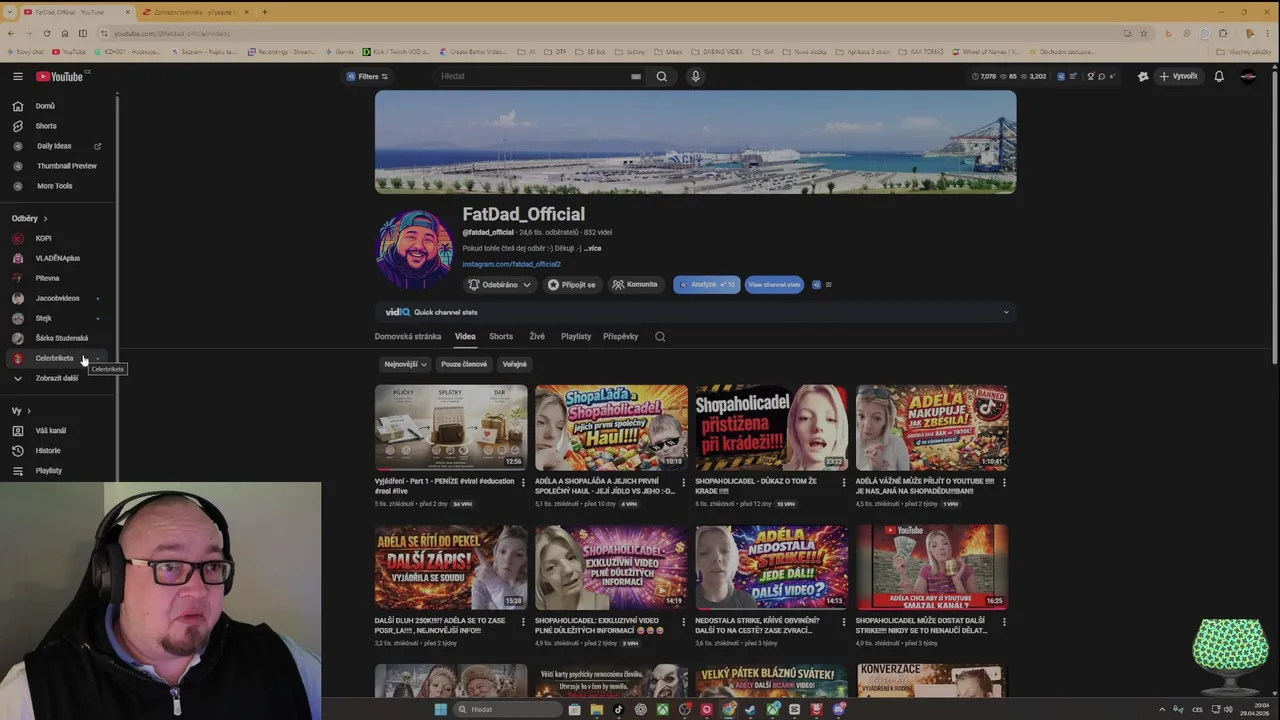
Task: Expand the Odběry section header
Action: coord(30,218)
